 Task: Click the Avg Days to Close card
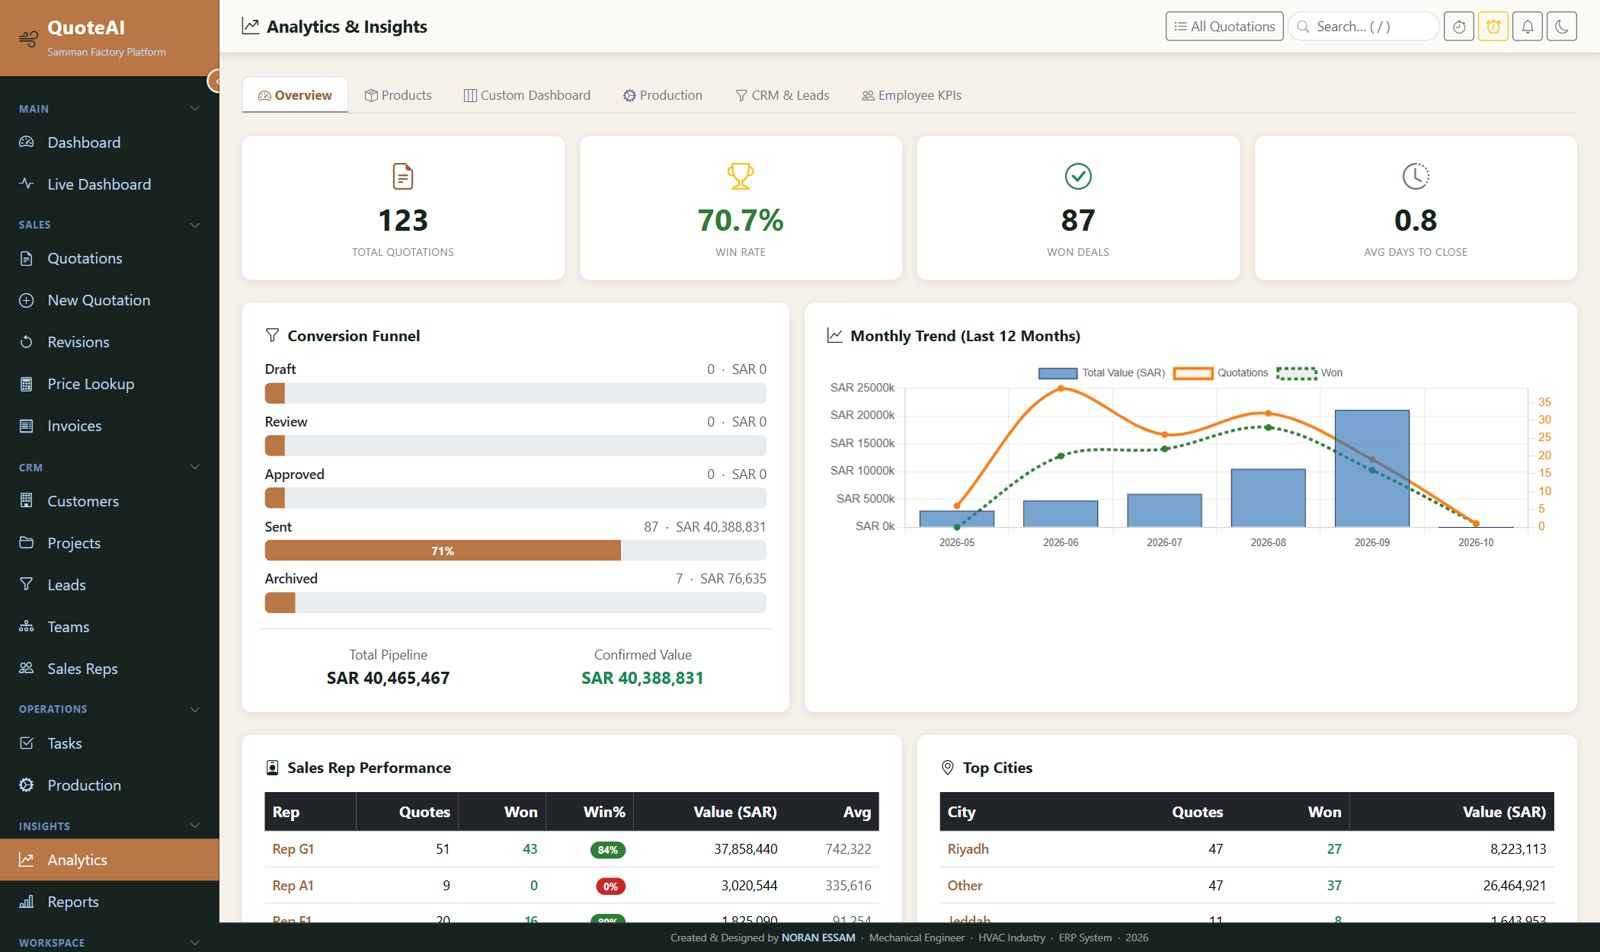1416,208
